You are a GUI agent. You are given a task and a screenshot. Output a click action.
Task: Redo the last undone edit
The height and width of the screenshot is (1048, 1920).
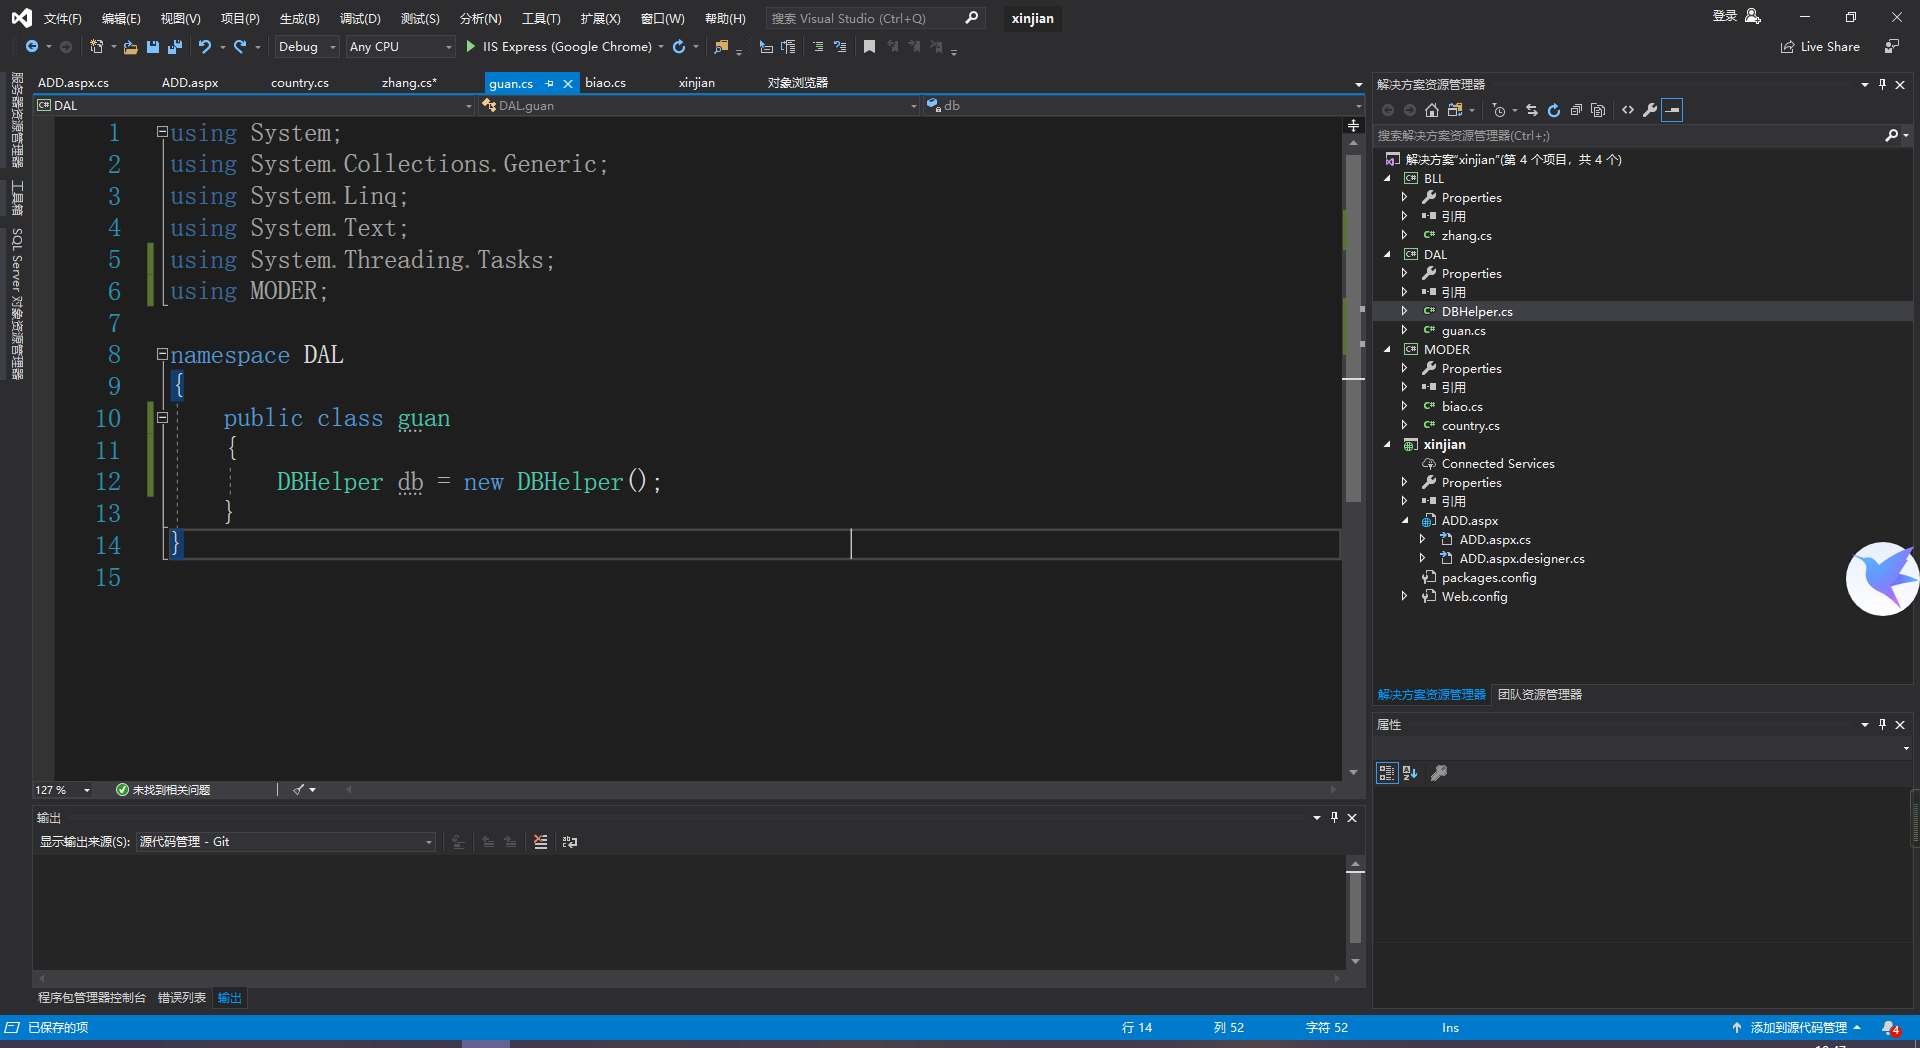coord(240,47)
